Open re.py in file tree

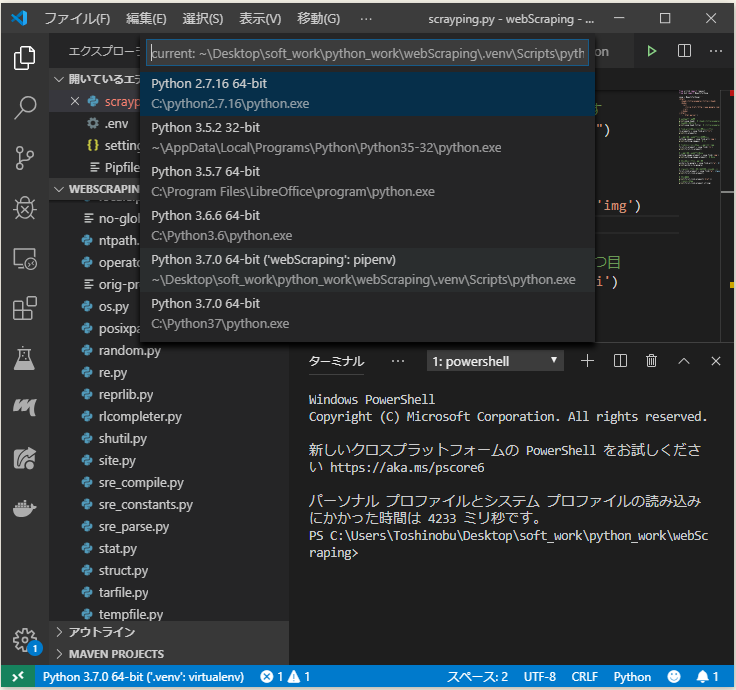113,373
